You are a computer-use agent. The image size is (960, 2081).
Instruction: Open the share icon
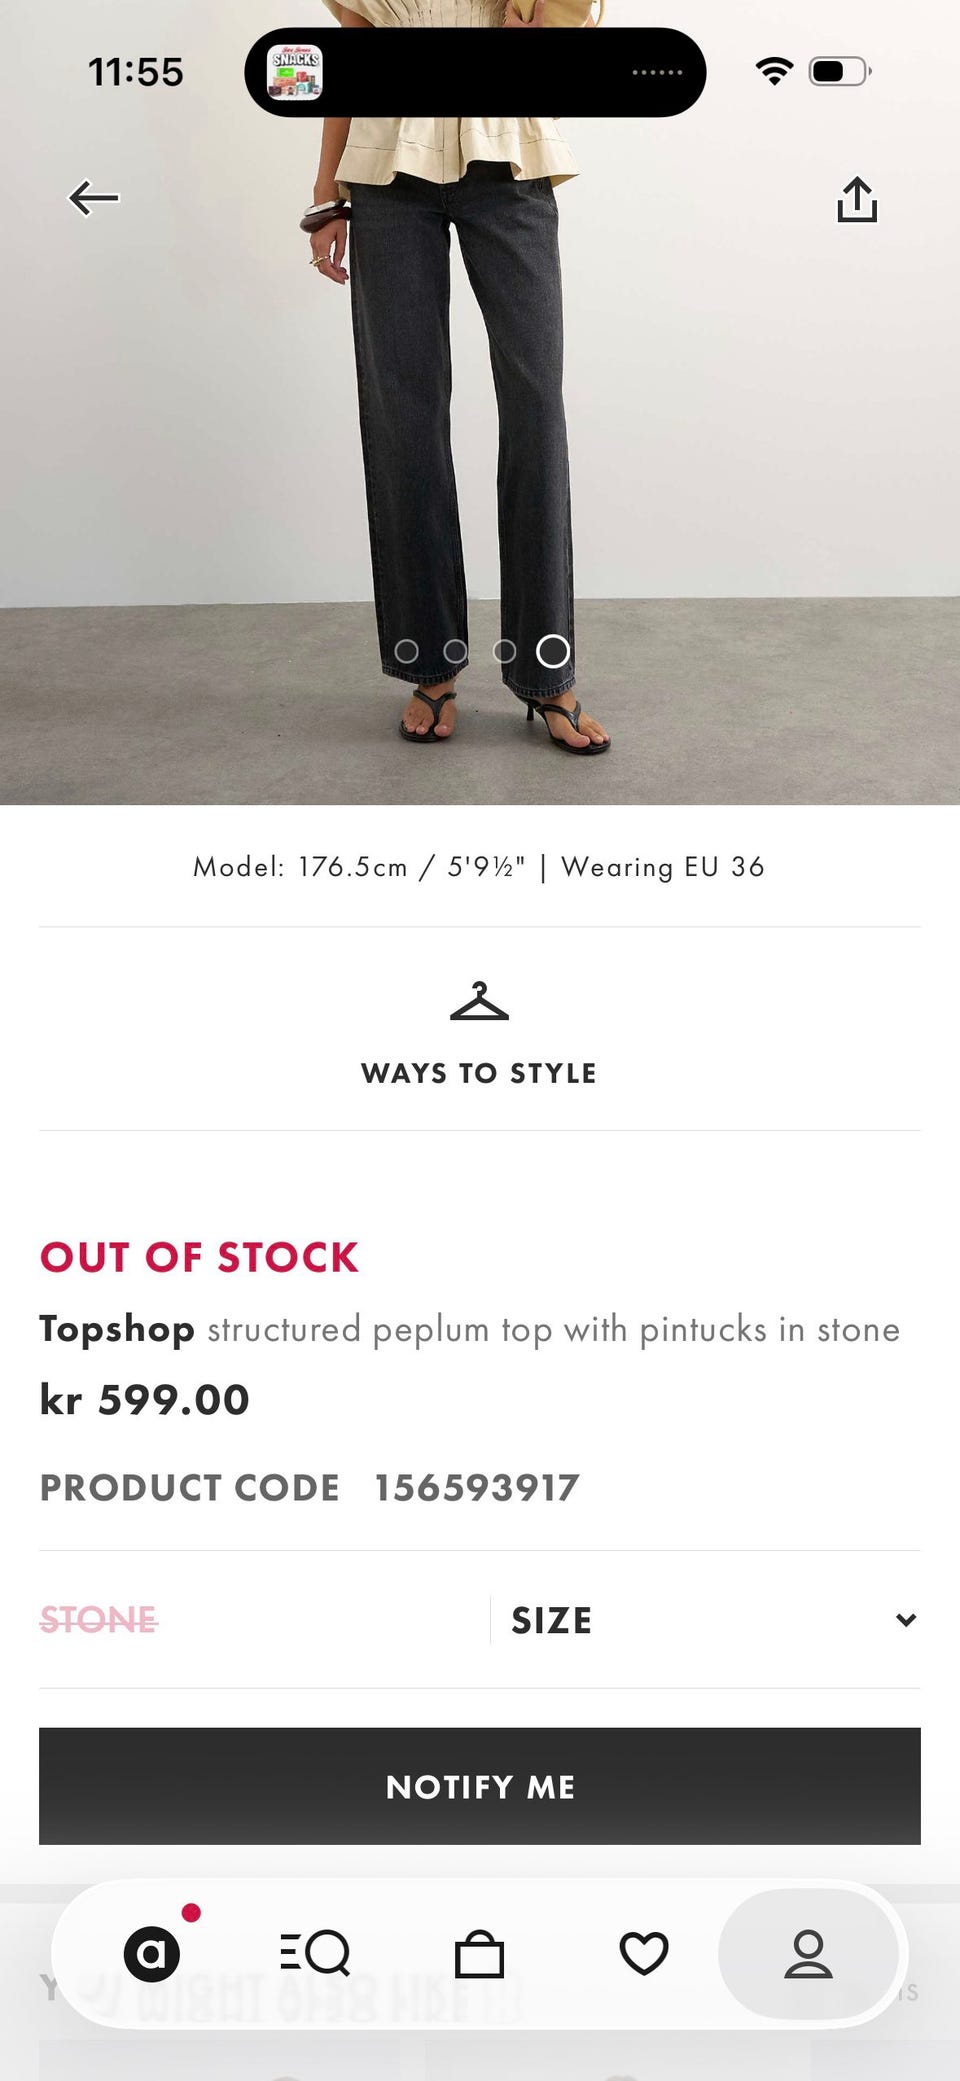pyautogui.click(x=857, y=200)
